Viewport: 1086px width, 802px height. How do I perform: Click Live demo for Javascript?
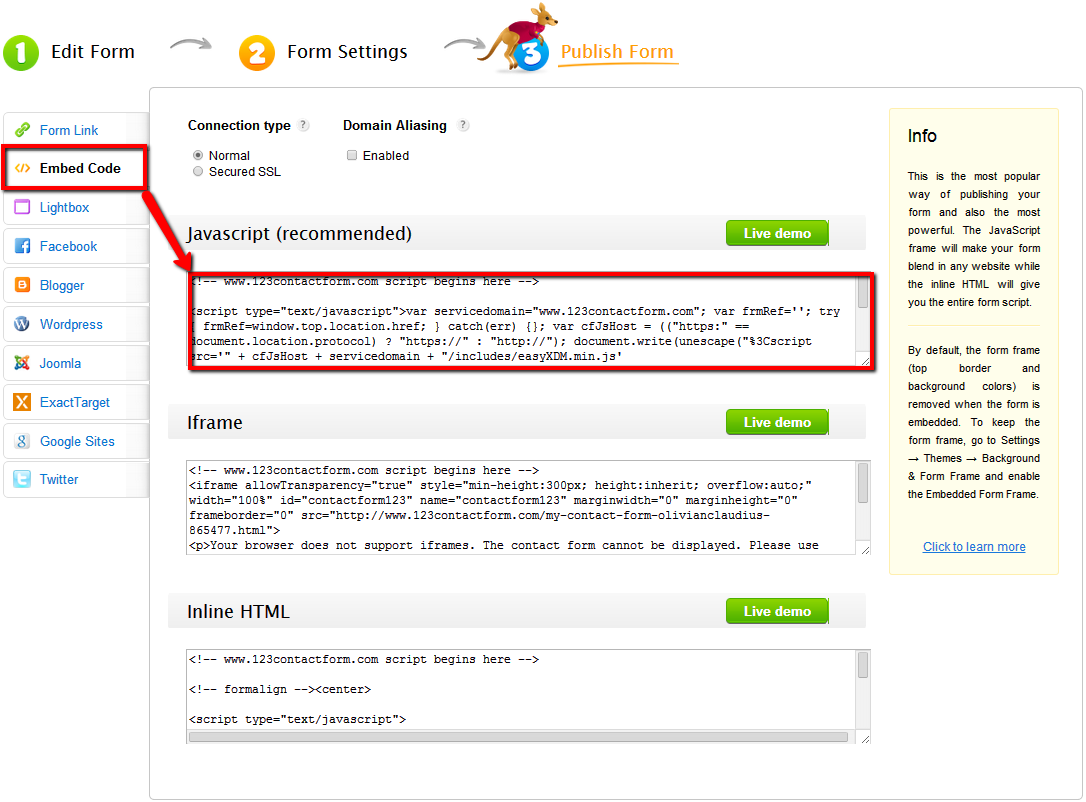point(777,233)
